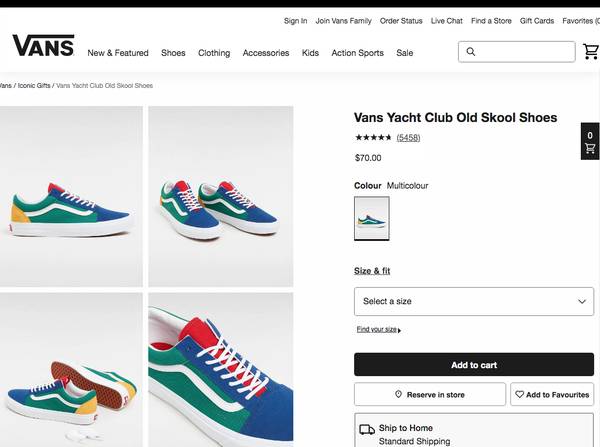
Task: Click the location pin for Reserve in store
Action: coord(398,395)
